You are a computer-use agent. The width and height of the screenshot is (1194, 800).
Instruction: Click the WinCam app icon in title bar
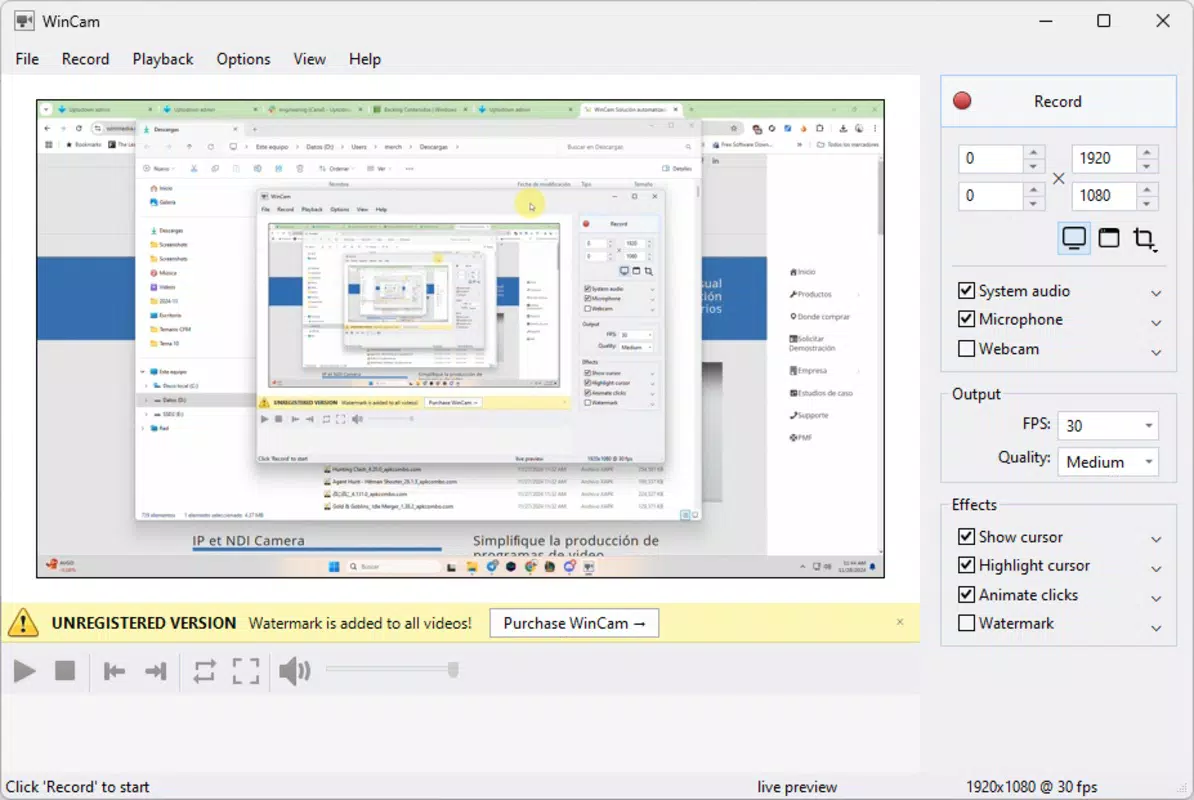(24, 21)
